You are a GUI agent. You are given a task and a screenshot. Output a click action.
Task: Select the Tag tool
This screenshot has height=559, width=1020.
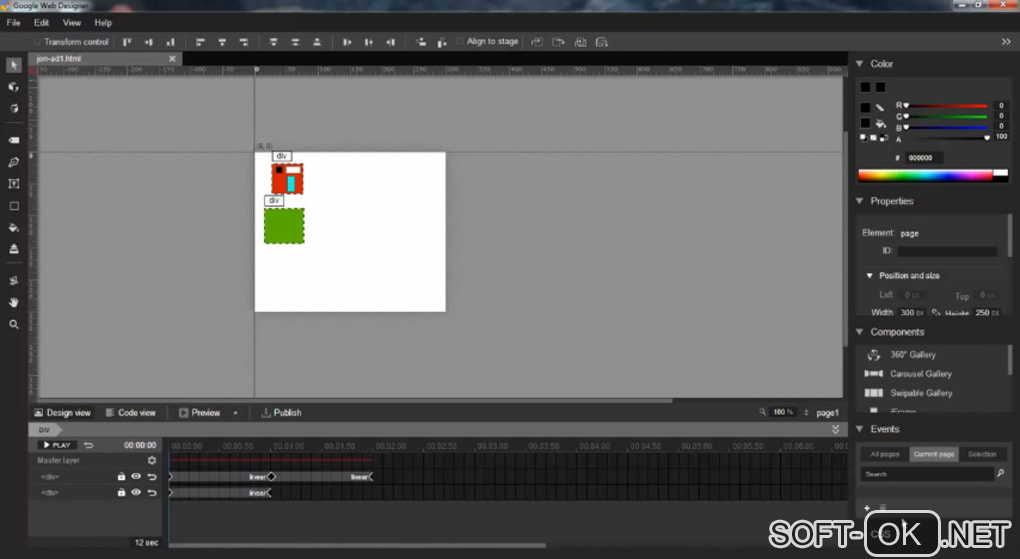(14, 140)
